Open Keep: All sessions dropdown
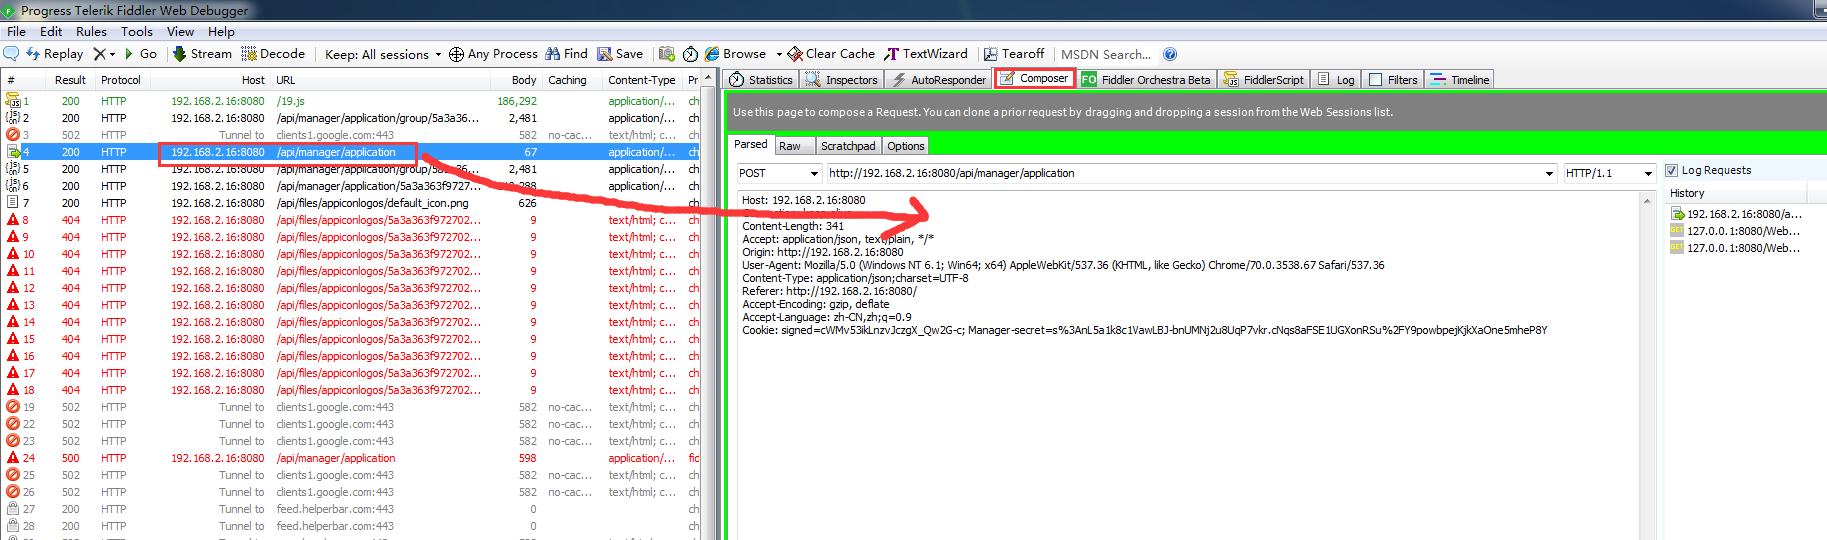Screen dimensions: 1827x540 point(384,54)
